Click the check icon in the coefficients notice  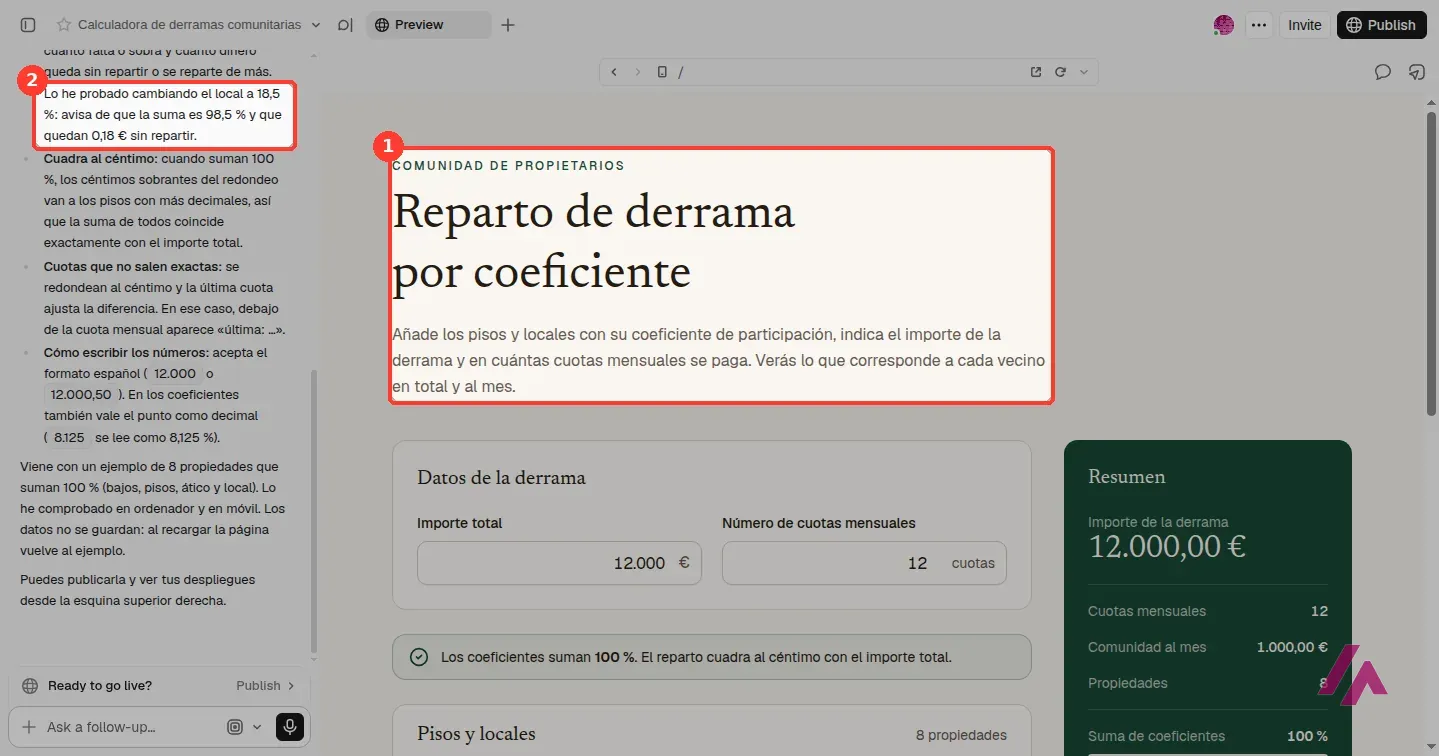pos(420,657)
